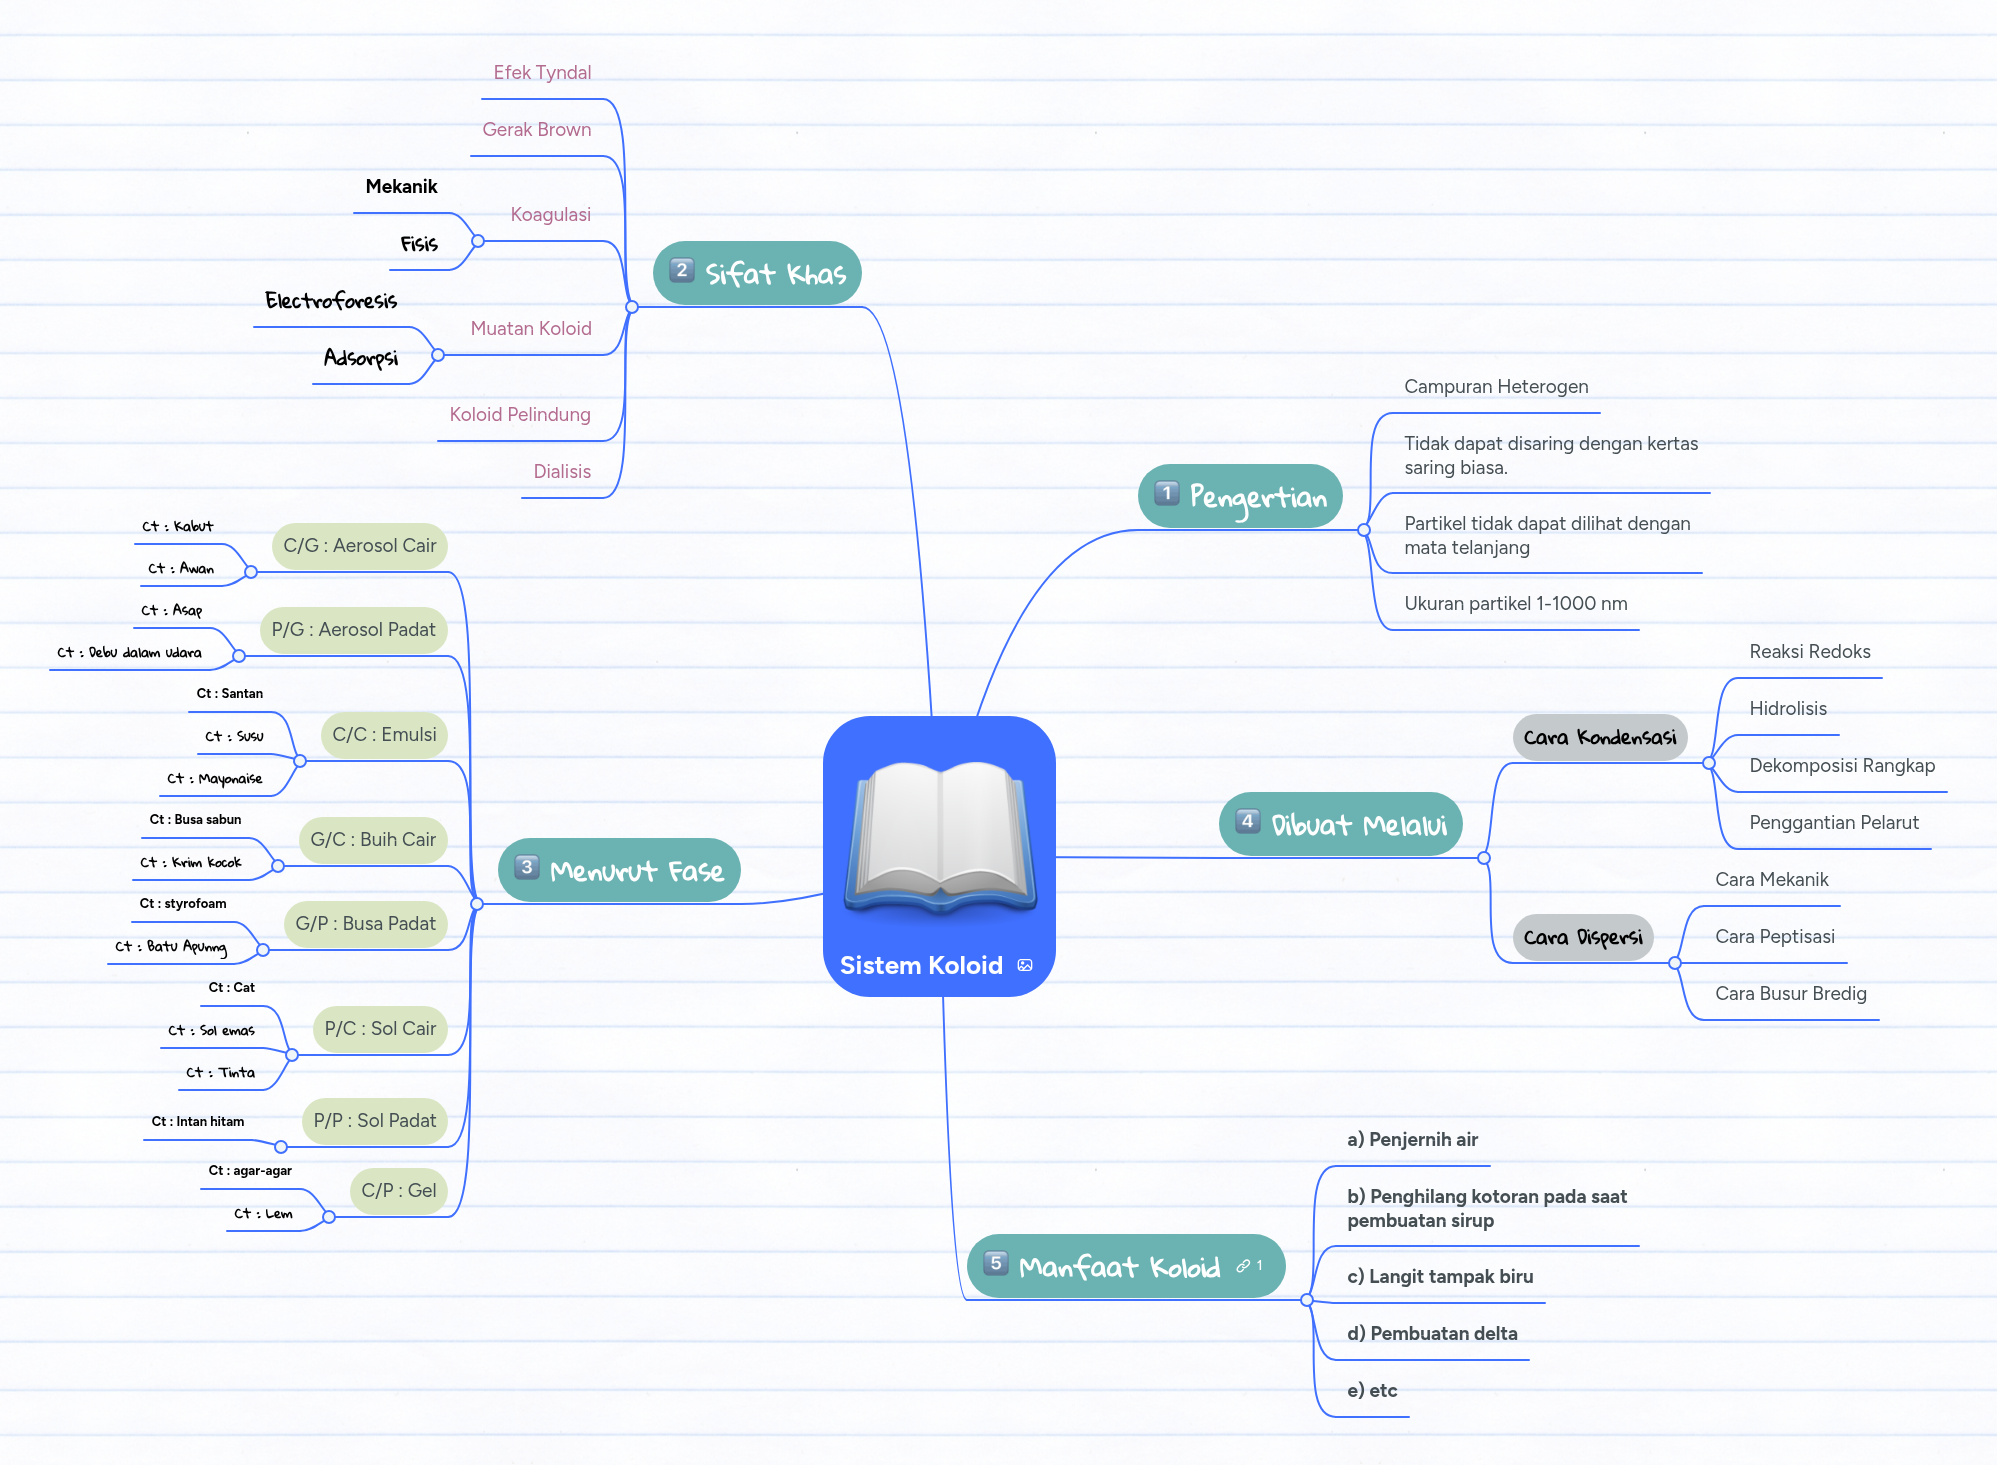Click the Efek Tyndal text
This screenshot has width=1997, height=1465.
(542, 73)
